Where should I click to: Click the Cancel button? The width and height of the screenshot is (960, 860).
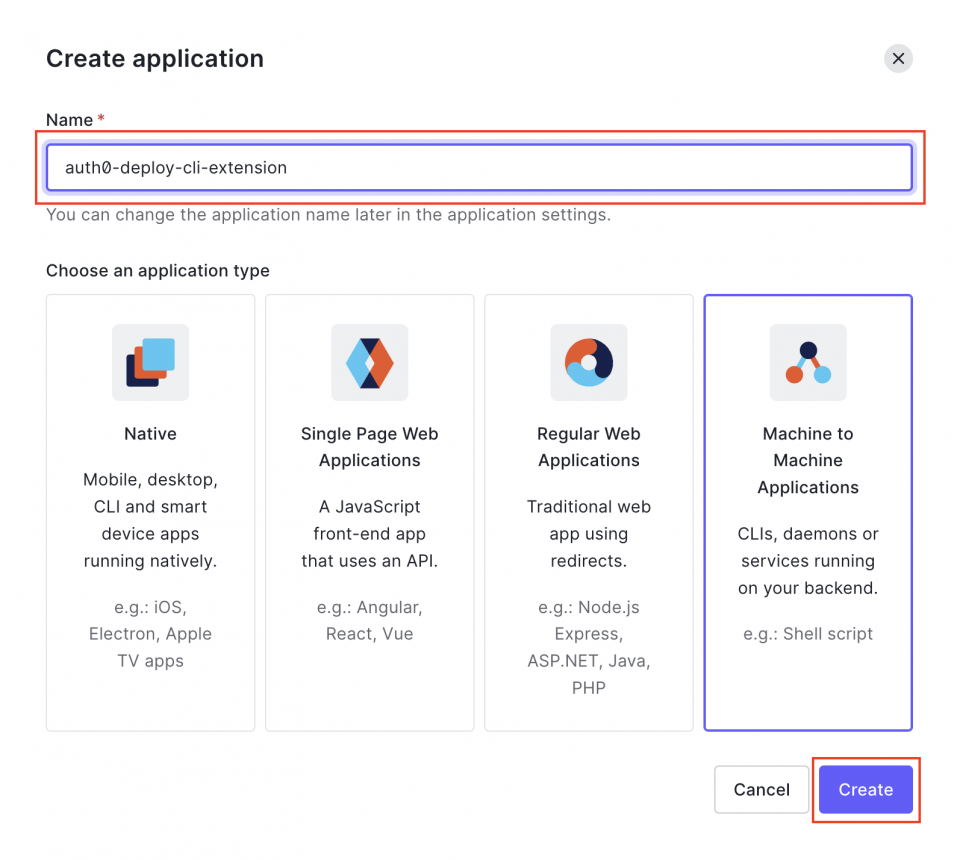point(761,789)
